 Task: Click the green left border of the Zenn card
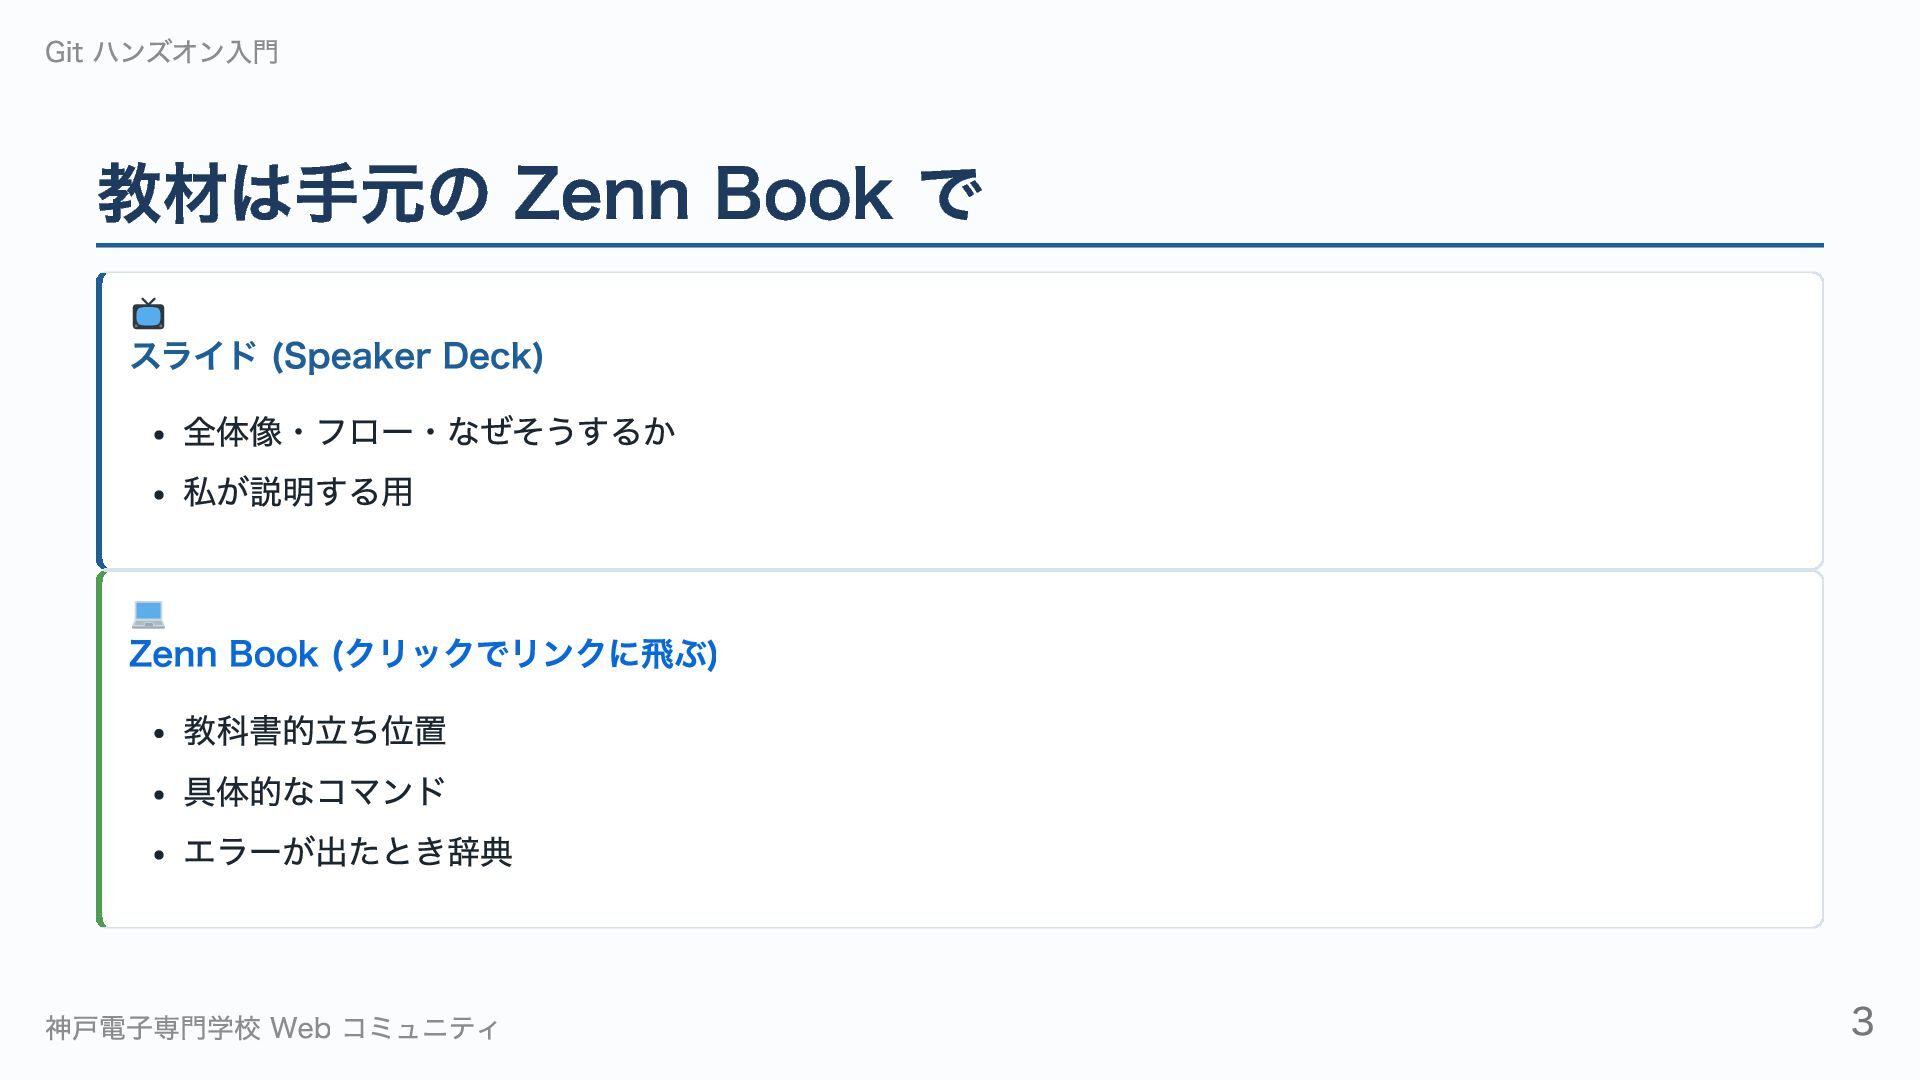pyautogui.click(x=100, y=749)
